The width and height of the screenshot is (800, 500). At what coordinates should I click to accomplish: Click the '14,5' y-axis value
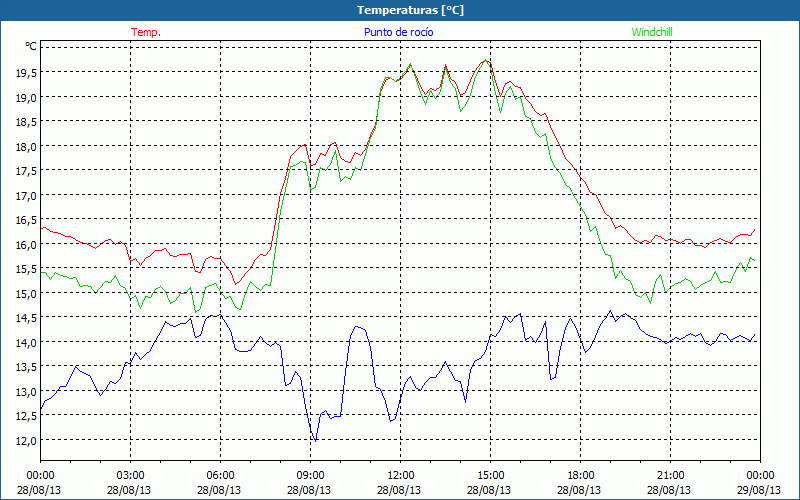pos(25,318)
